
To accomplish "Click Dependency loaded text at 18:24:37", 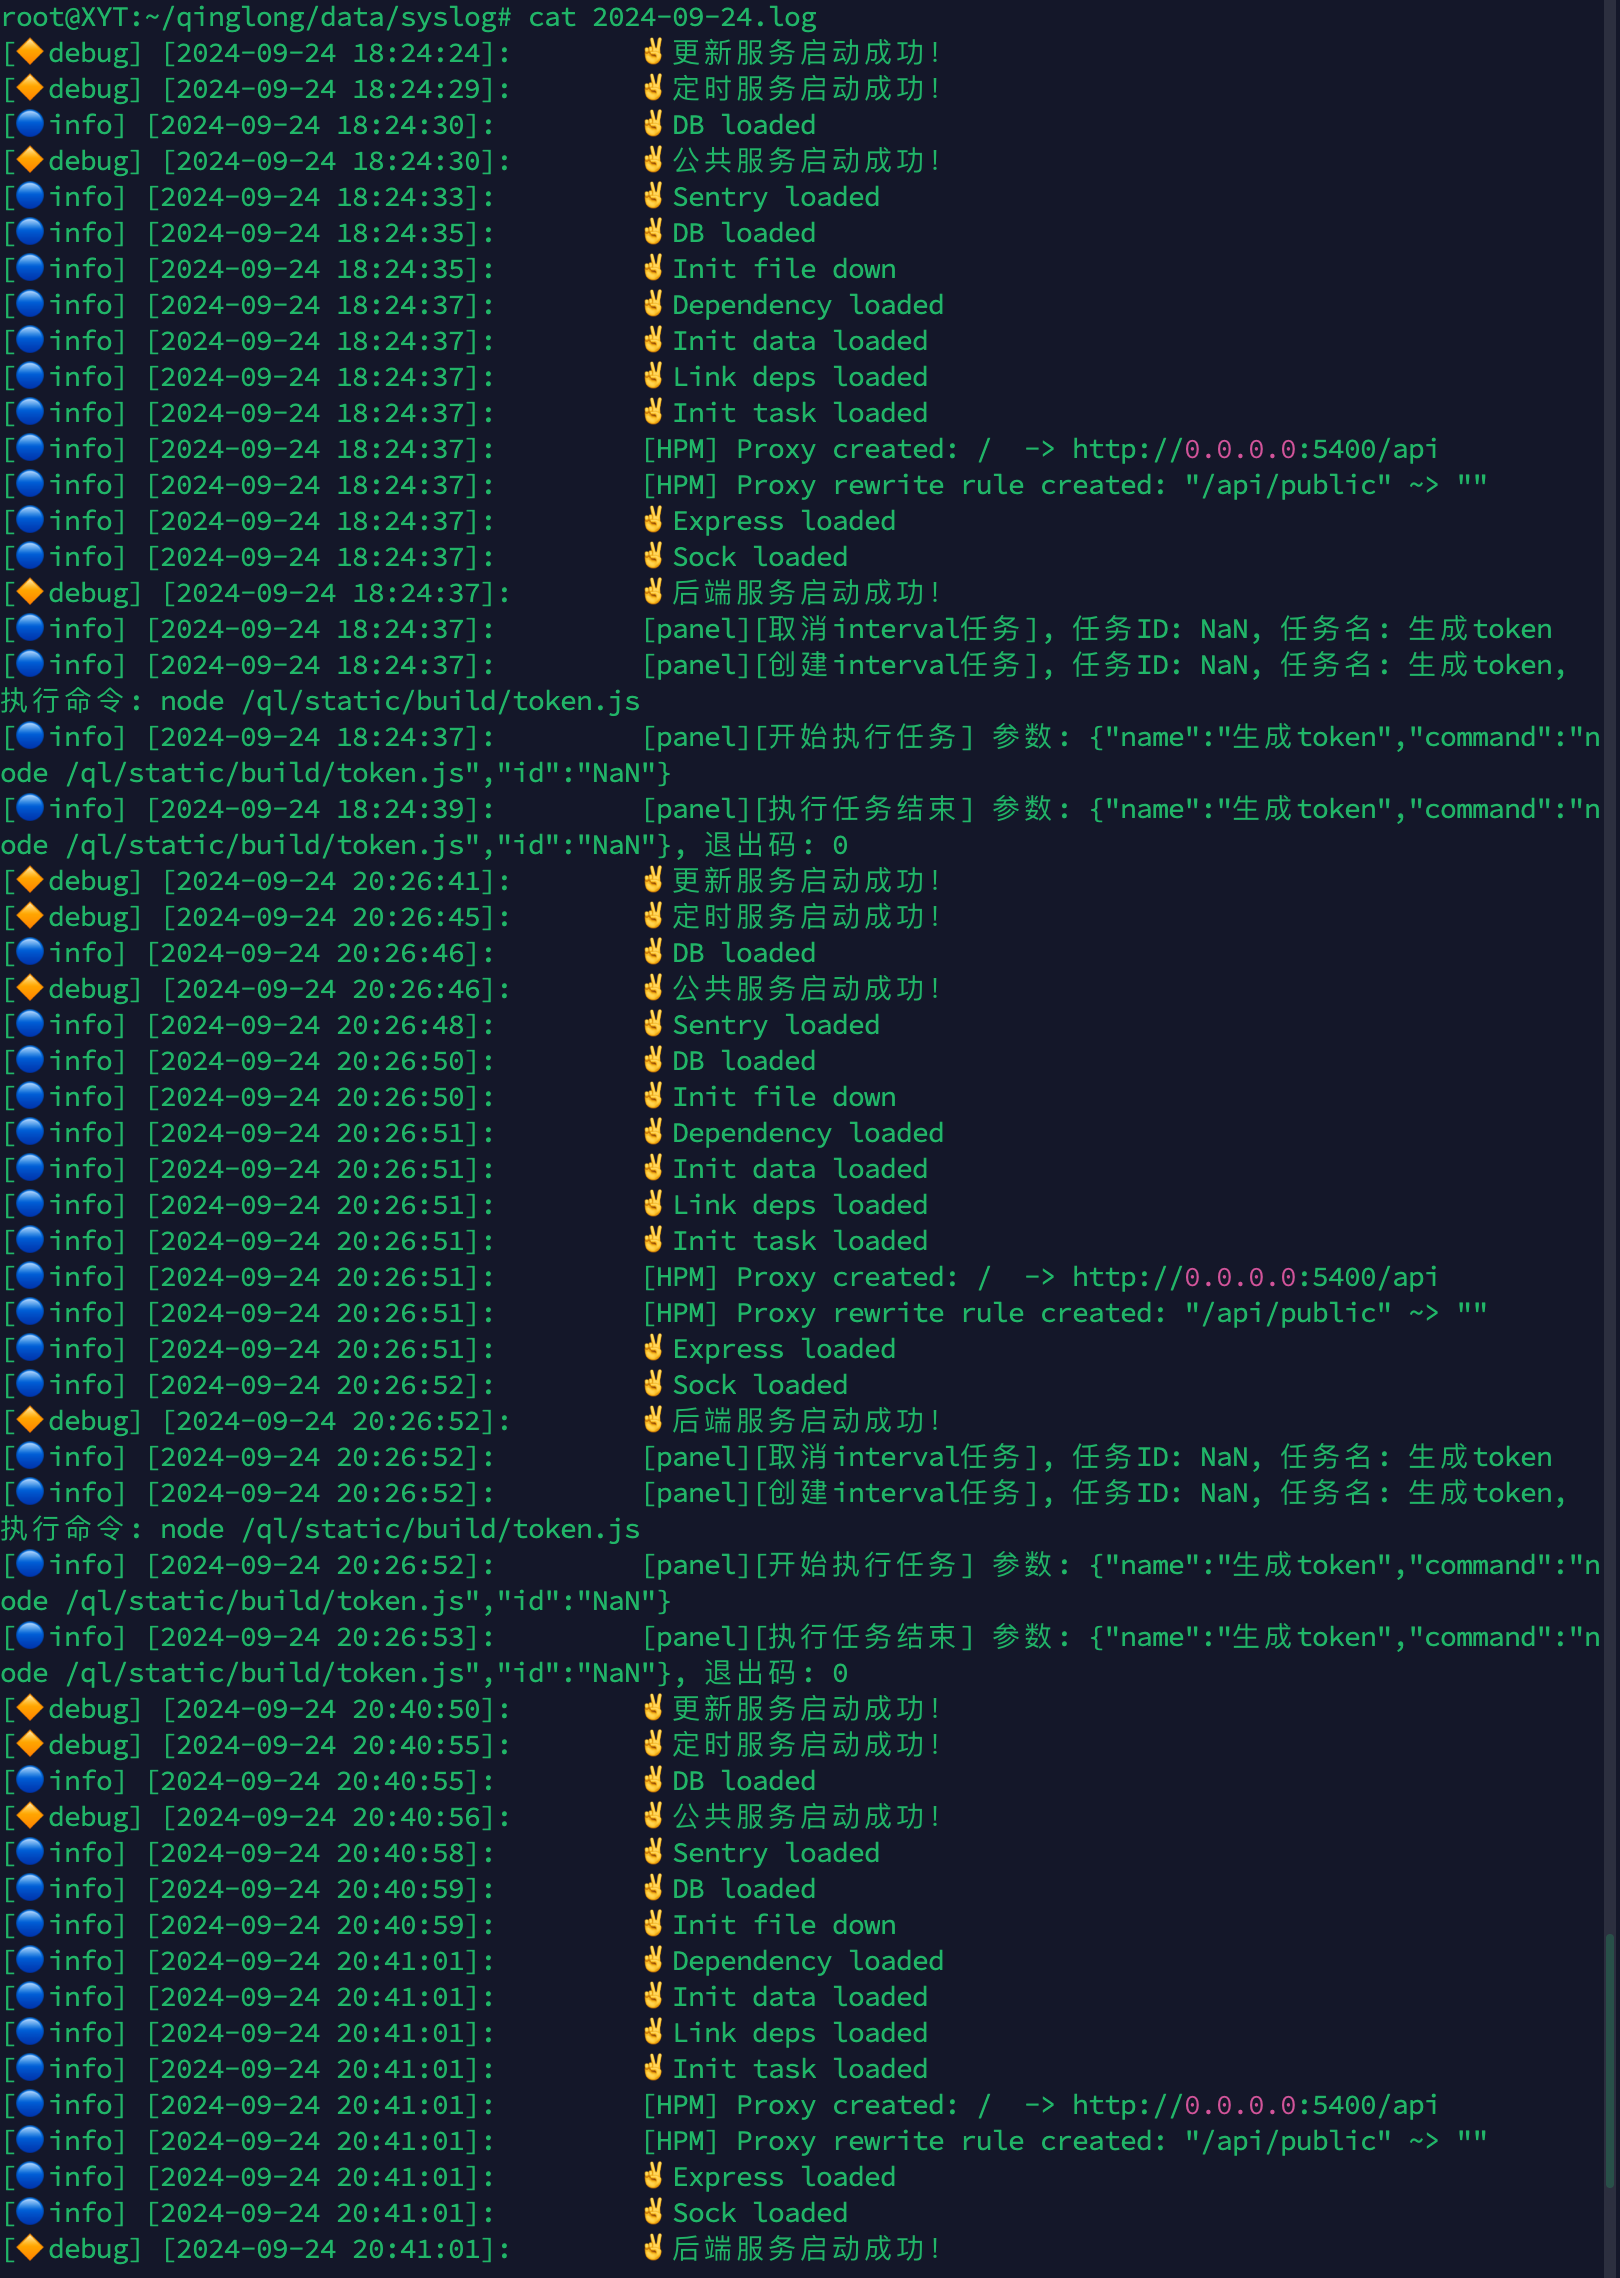I will pyautogui.click(x=808, y=305).
